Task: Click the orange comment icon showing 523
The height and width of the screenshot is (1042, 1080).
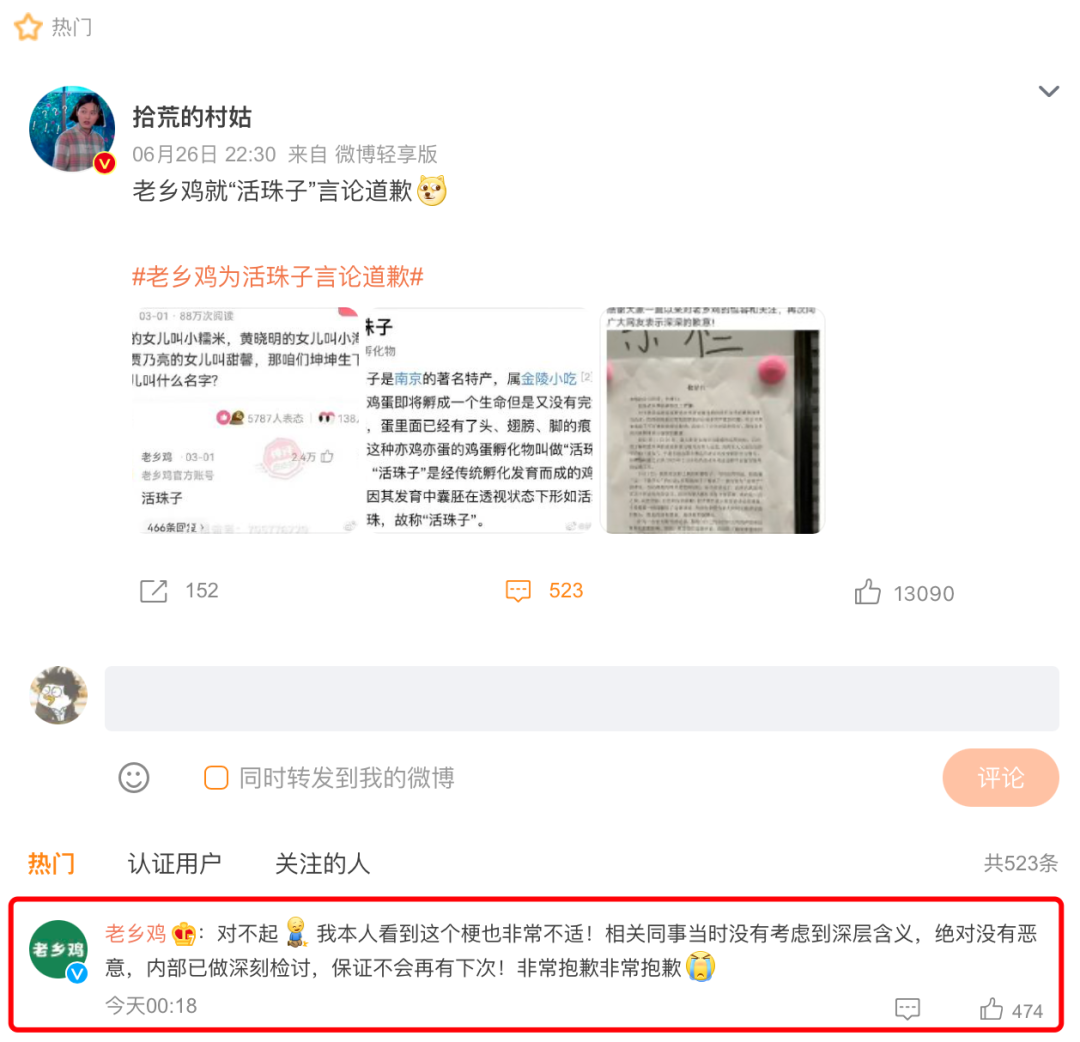Action: point(518,591)
